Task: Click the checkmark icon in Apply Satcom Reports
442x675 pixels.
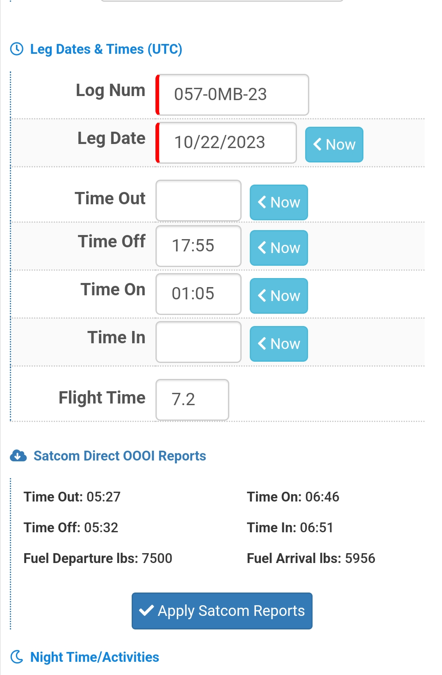Action: click(146, 610)
